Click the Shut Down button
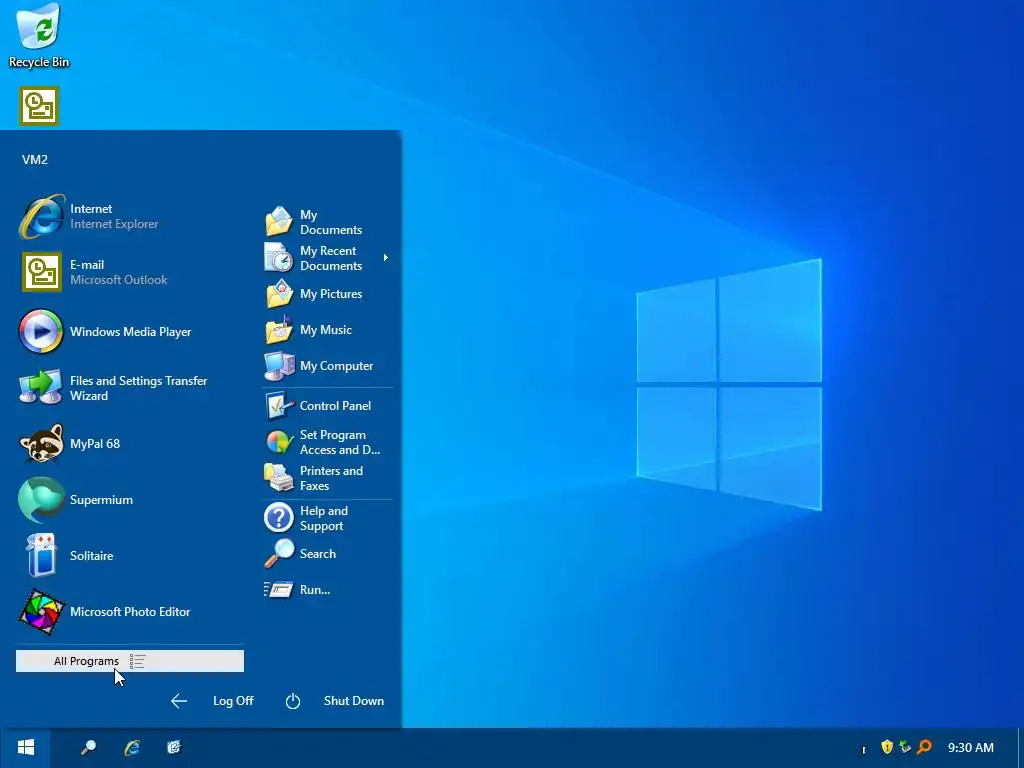1024x768 pixels. click(x=335, y=701)
